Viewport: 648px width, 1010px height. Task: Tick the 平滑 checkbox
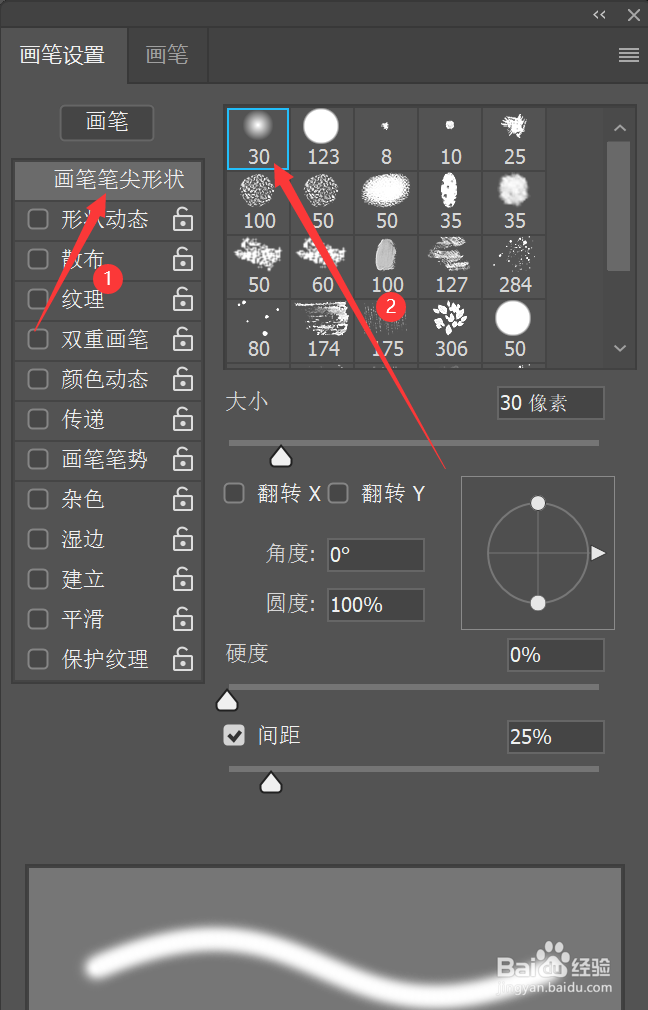[x=38, y=619]
